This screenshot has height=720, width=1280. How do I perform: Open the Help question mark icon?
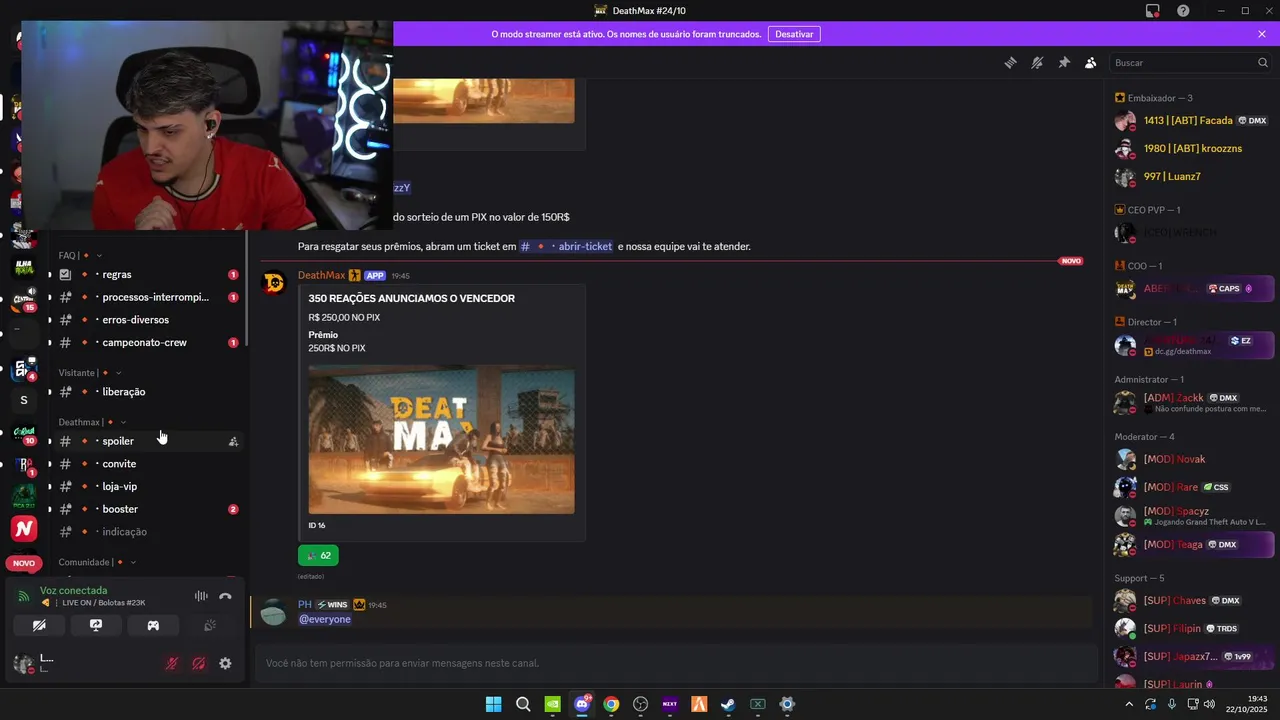click(x=1183, y=11)
